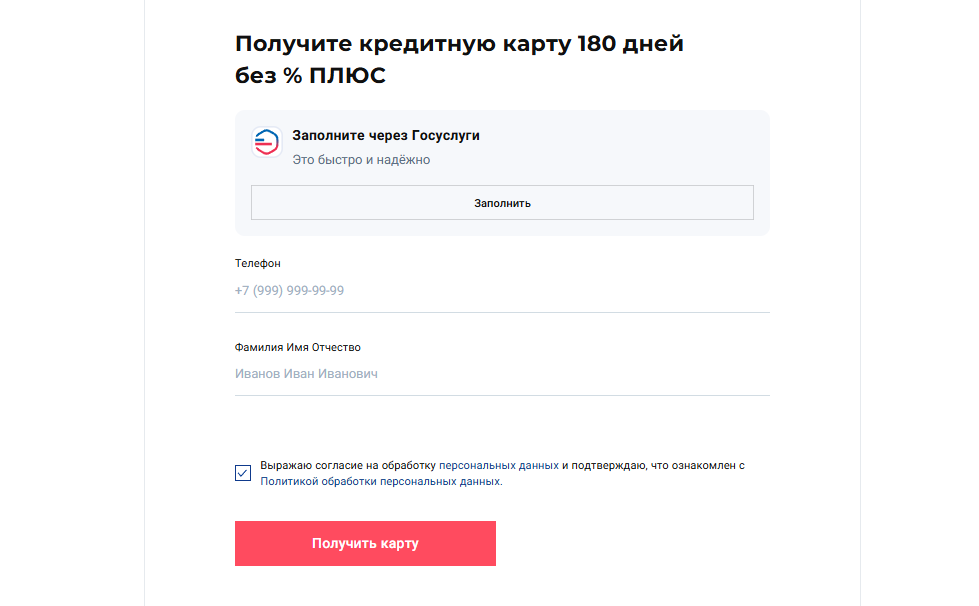
Task: Submit form with Получить карту button
Action: tap(365, 543)
